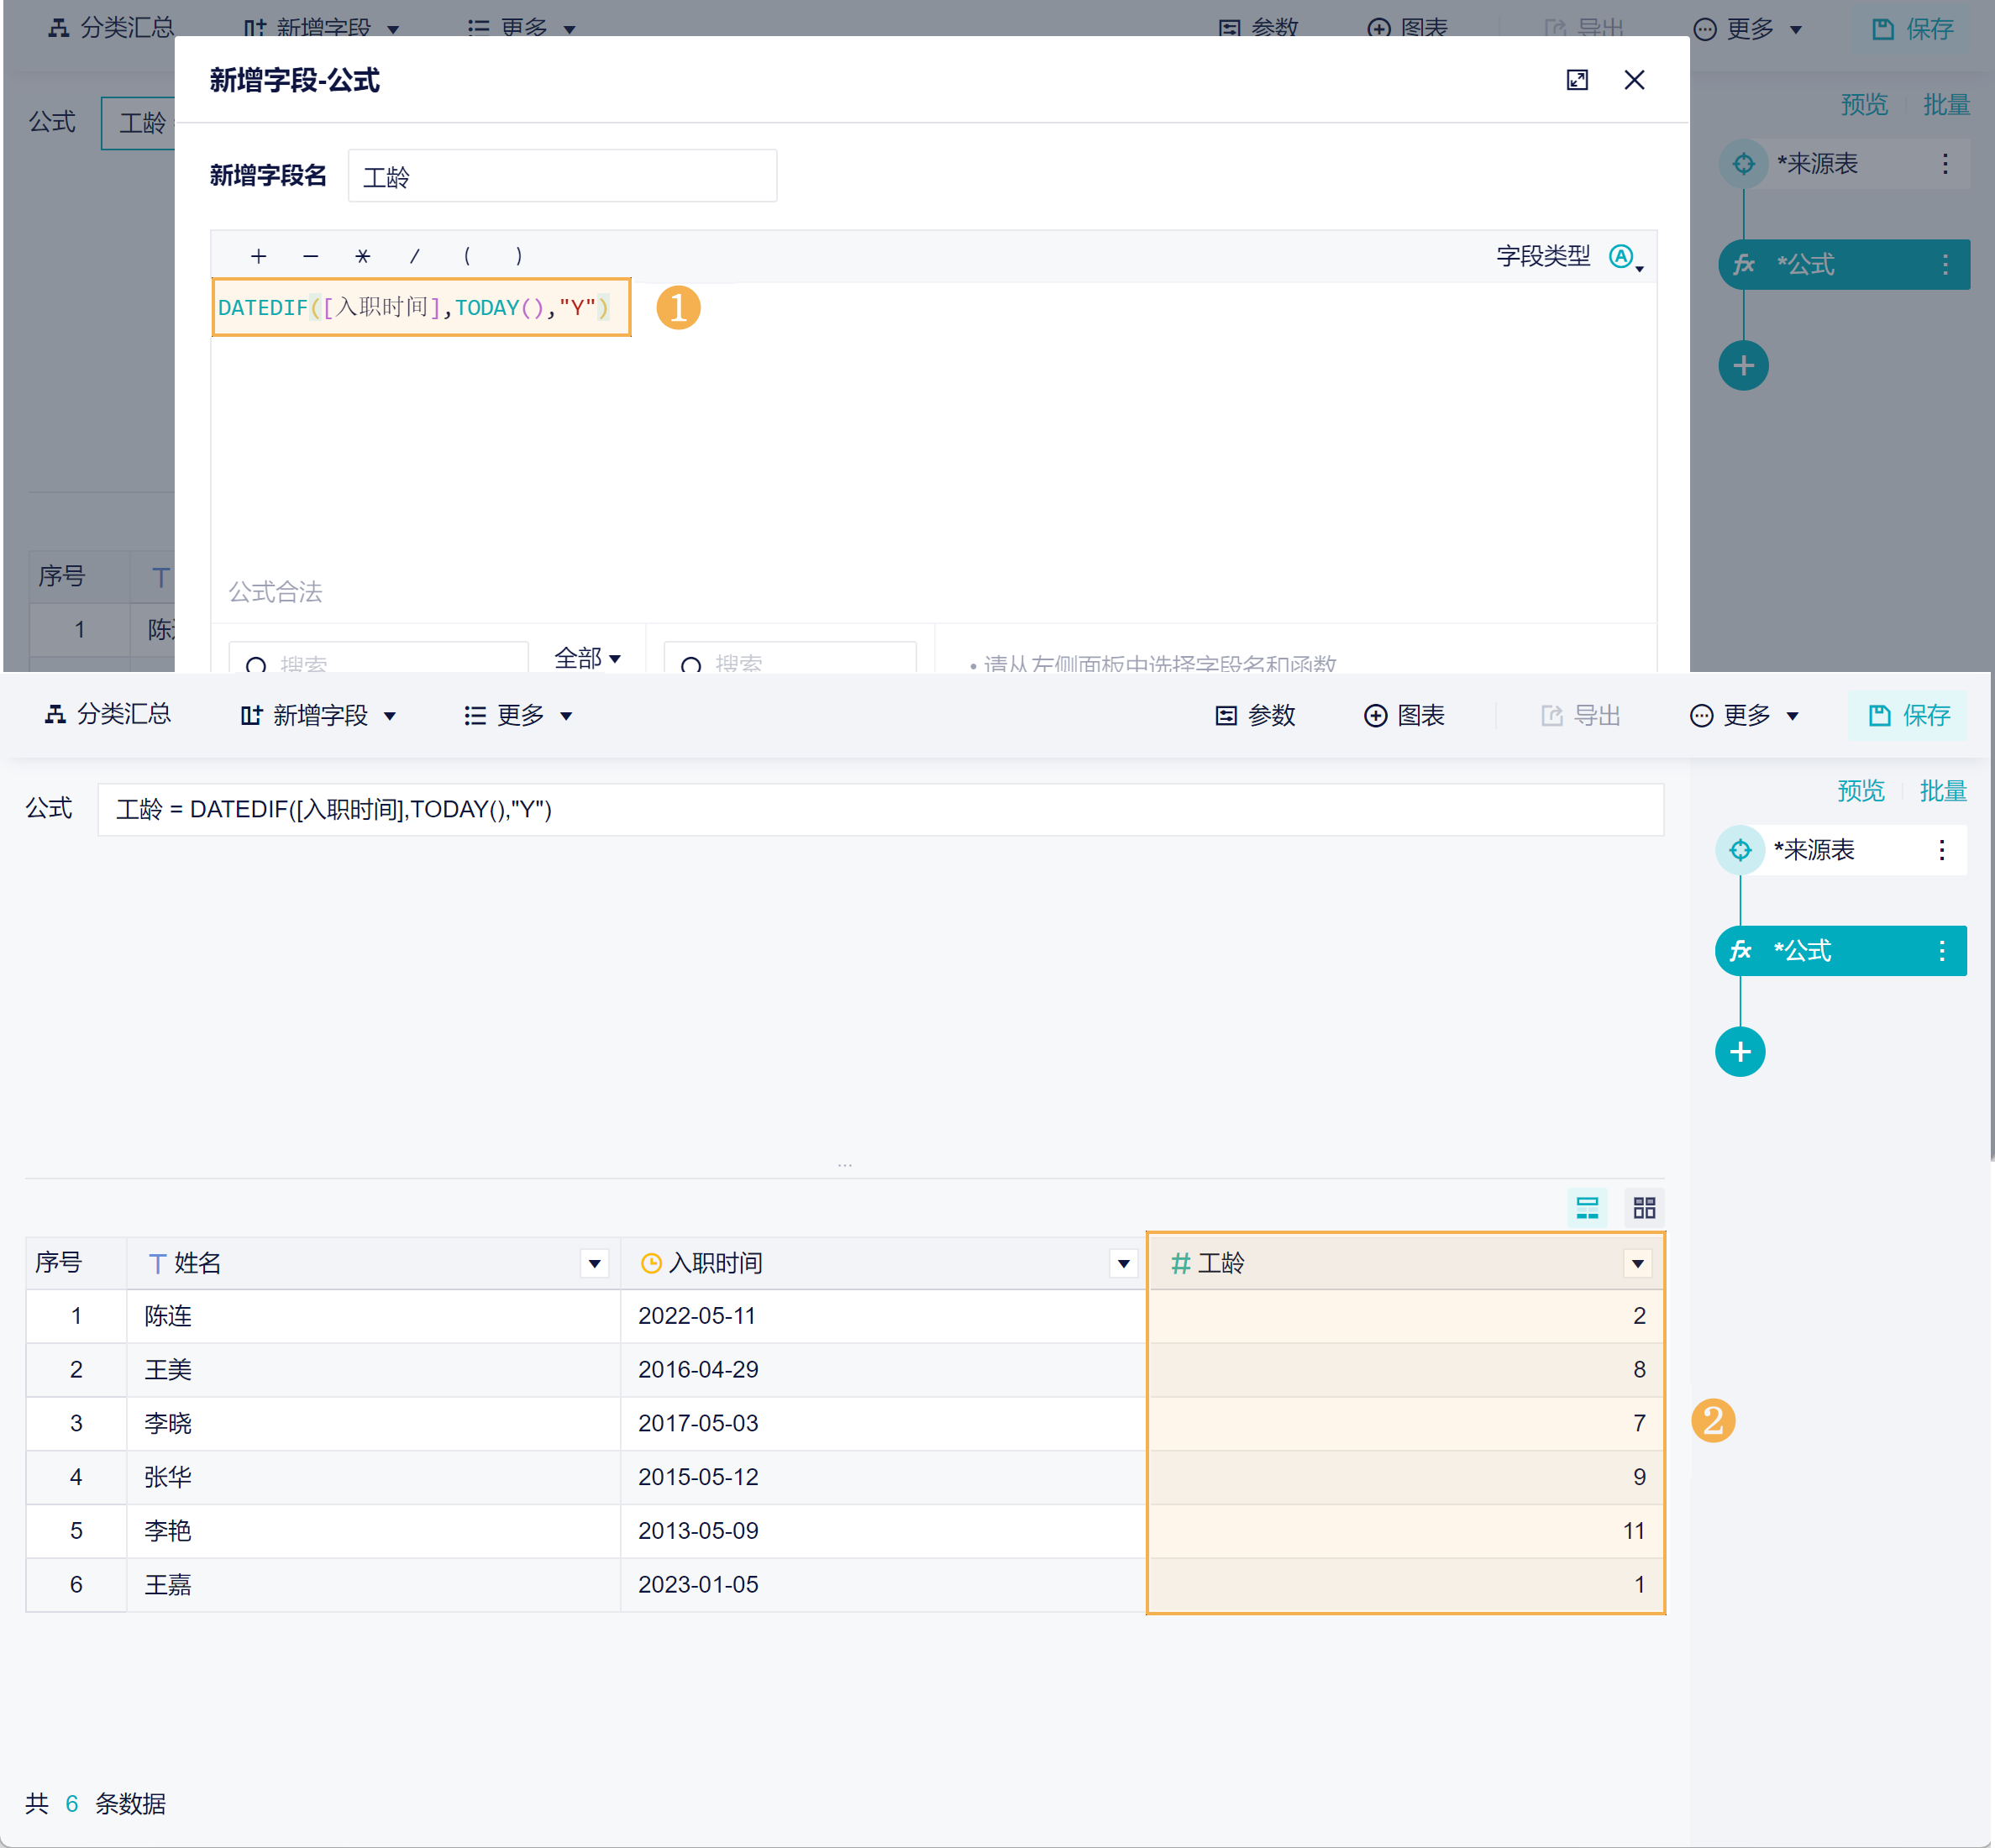Insert the multiplication operator in formula editor
Screen dimensions: 1995x1848
point(362,256)
